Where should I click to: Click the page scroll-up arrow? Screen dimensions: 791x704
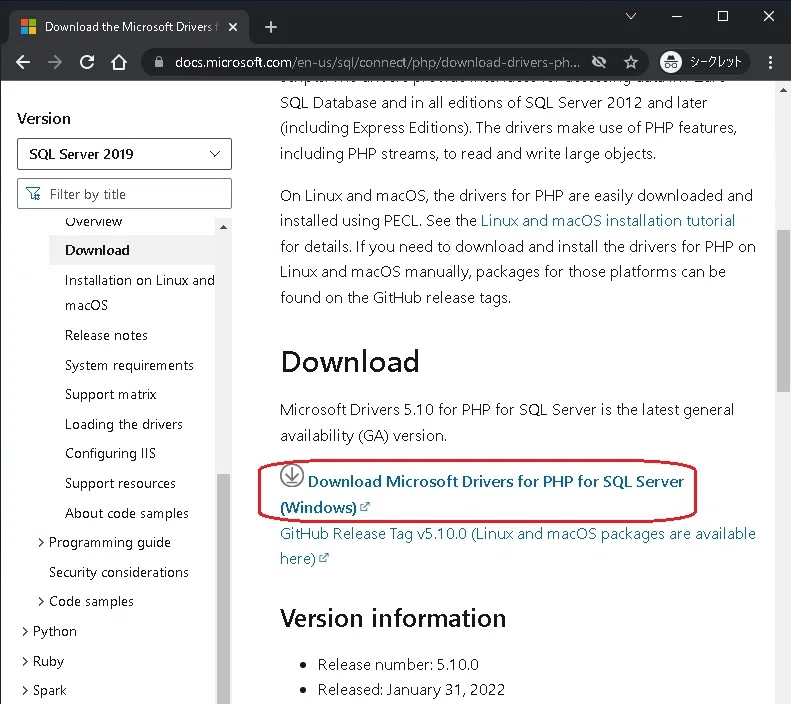783,91
